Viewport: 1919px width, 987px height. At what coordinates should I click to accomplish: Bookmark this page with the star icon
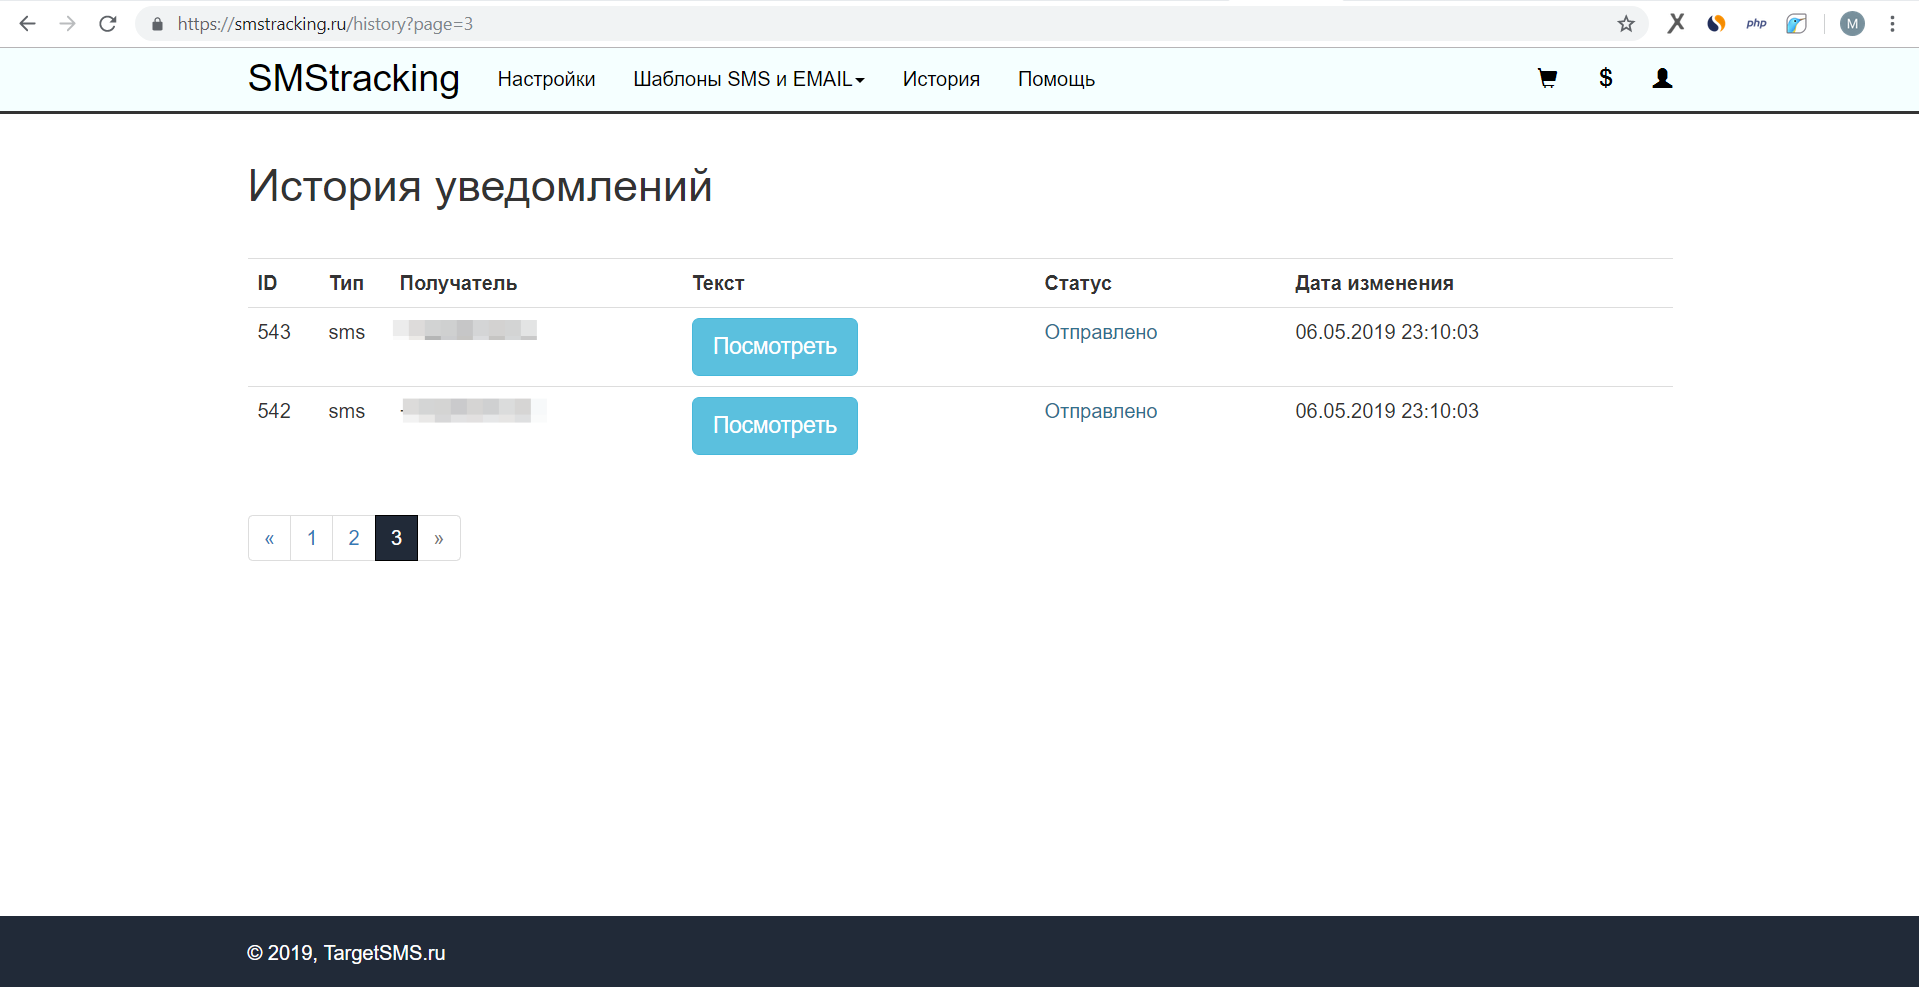(x=1626, y=24)
